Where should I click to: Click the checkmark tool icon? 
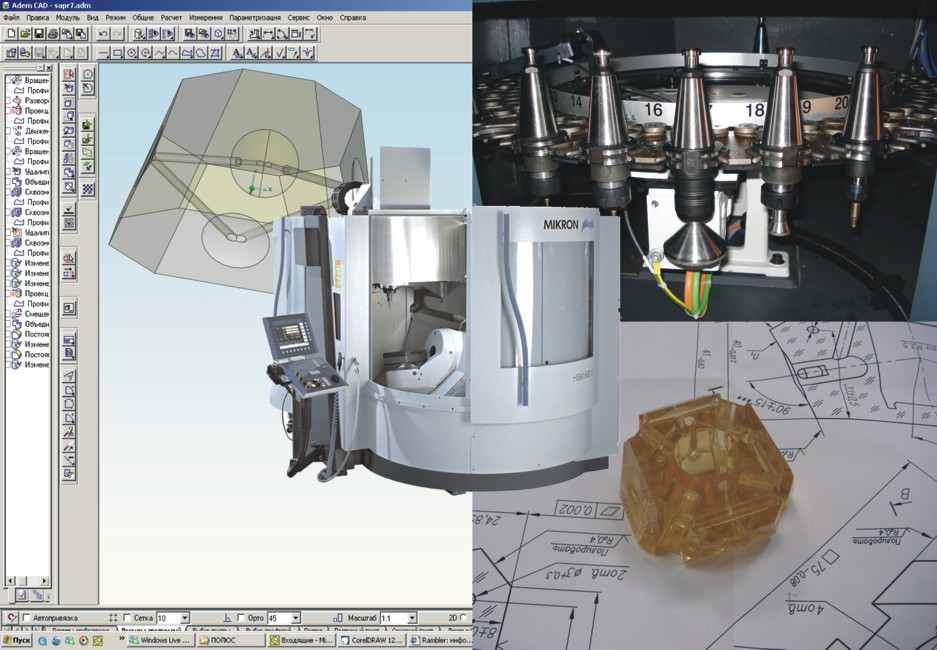click(280, 53)
